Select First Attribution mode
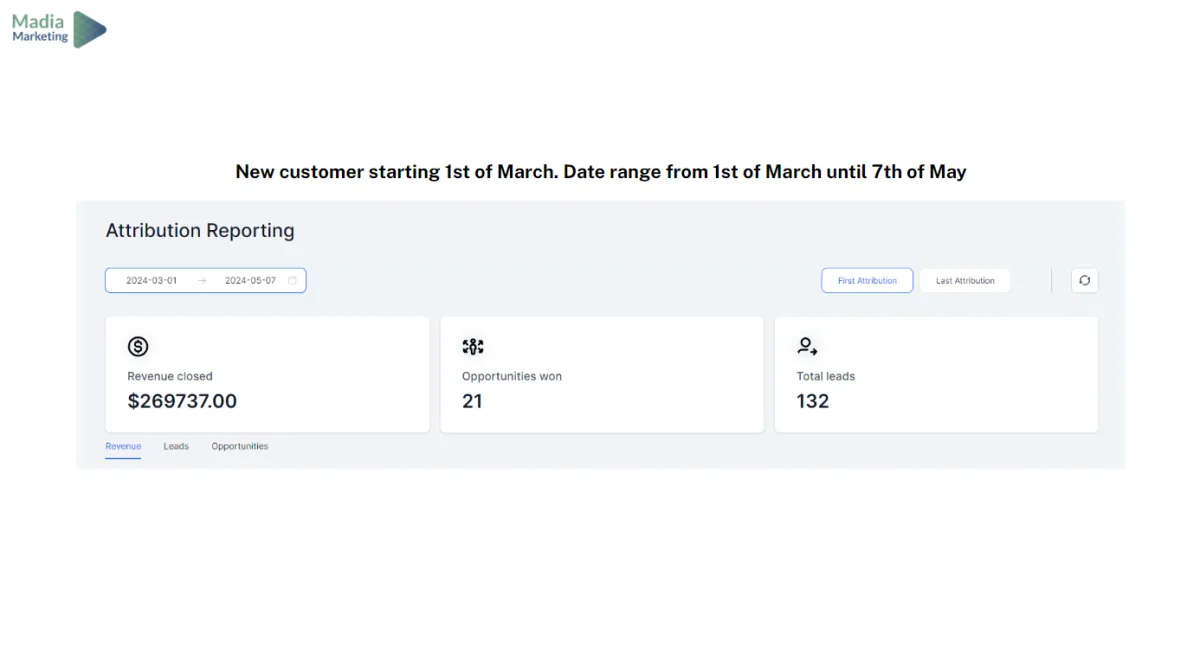The image size is (1200, 671). coord(867,281)
